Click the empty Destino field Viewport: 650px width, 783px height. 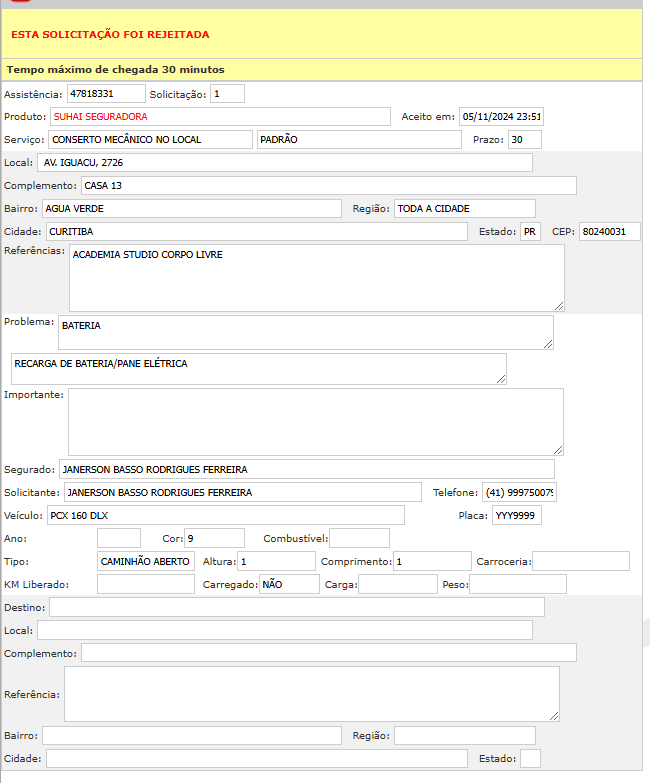[297, 608]
